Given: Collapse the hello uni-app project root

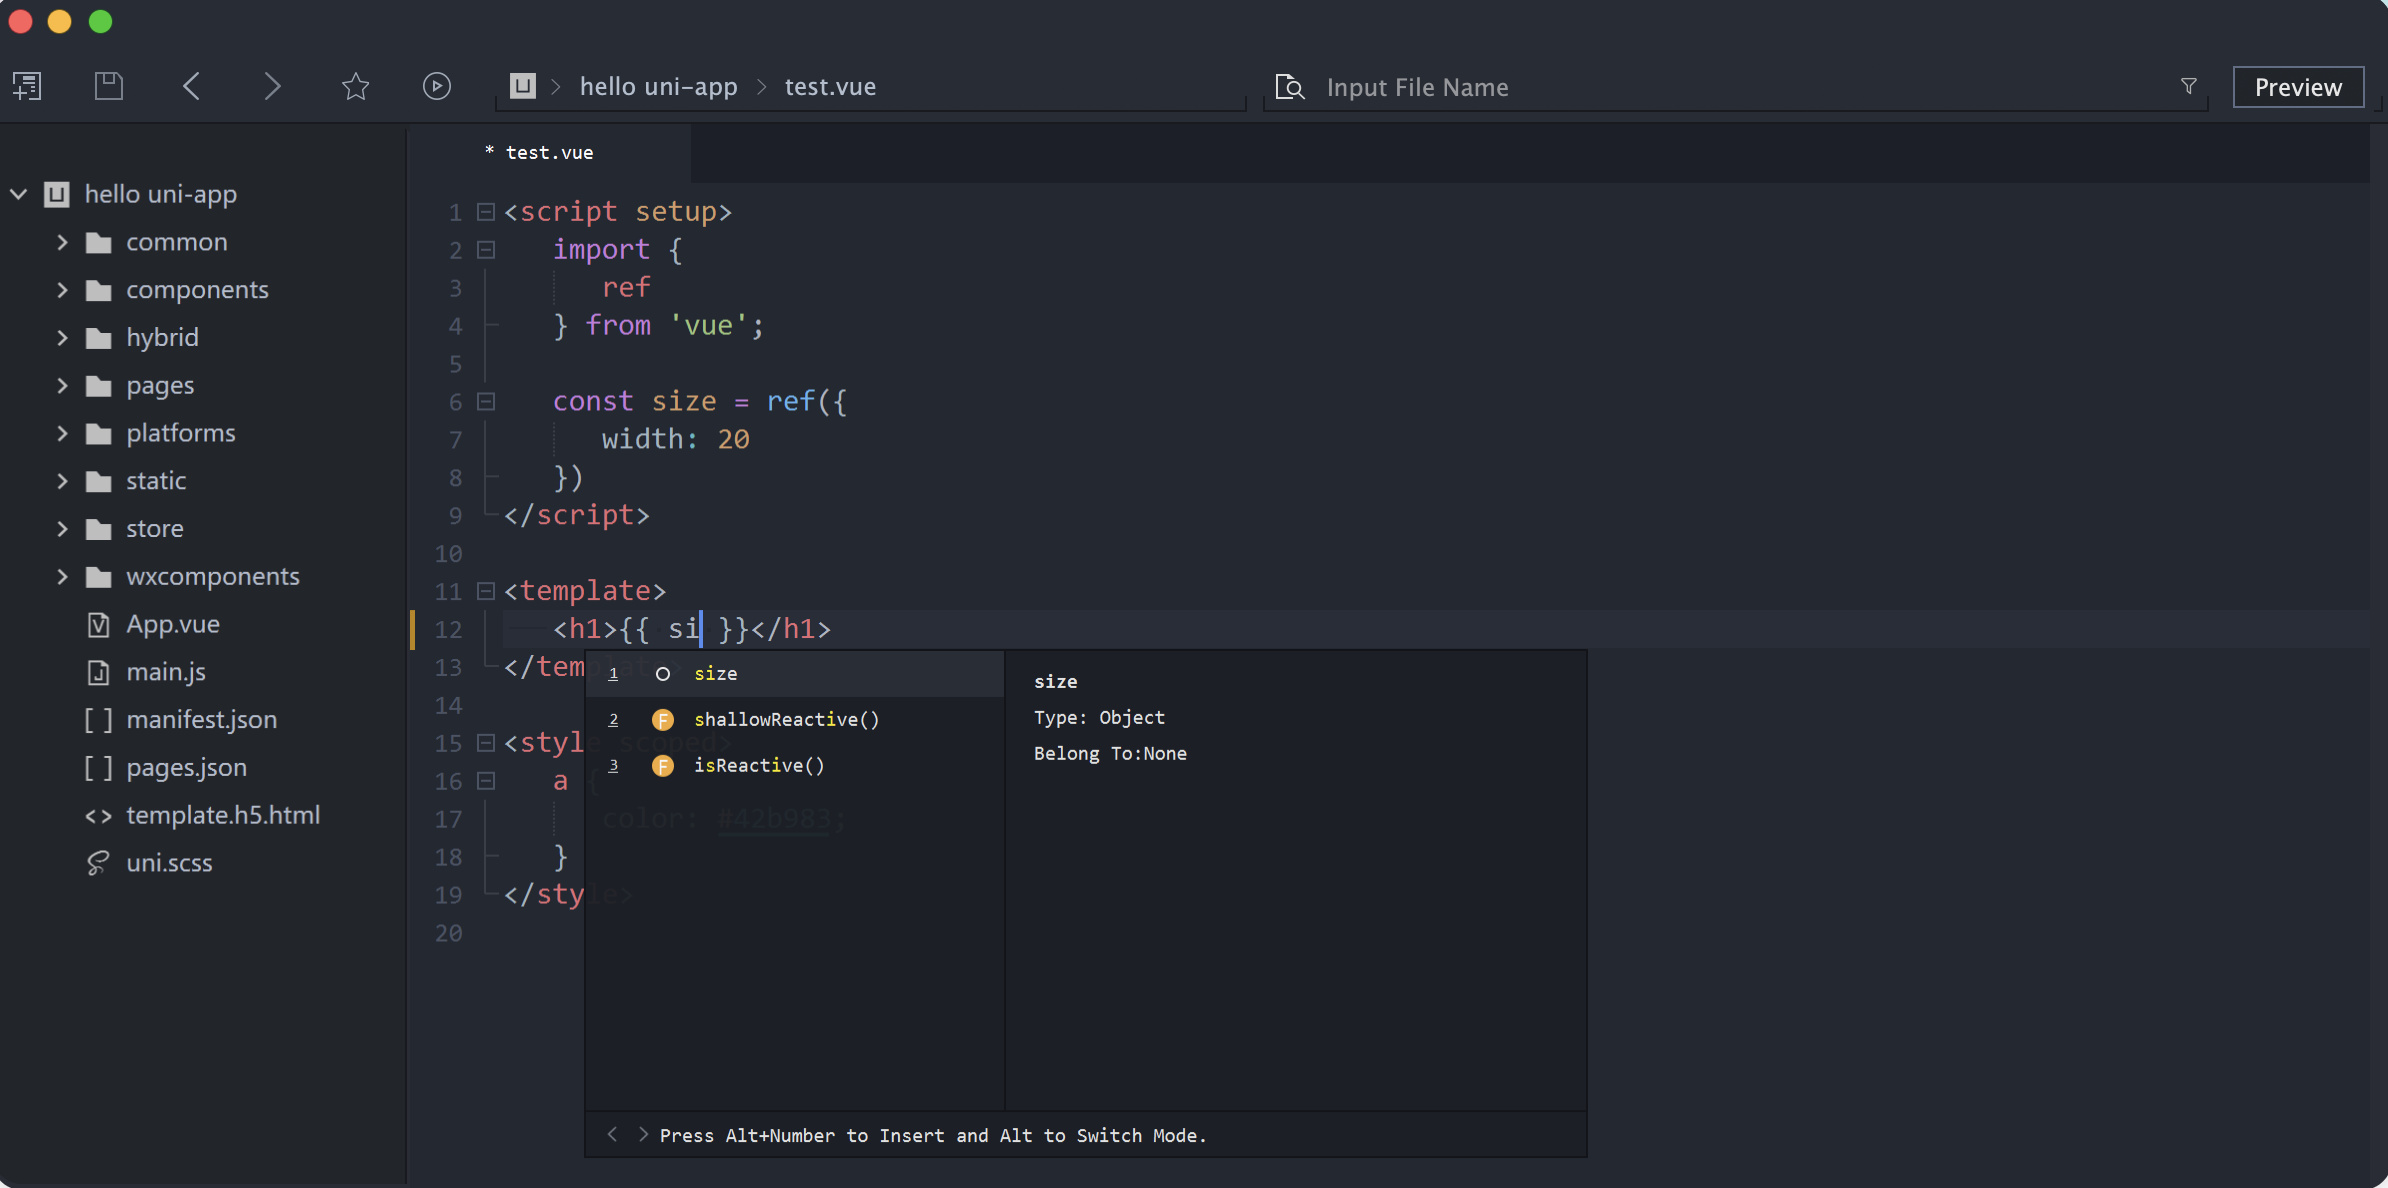Looking at the screenshot, I should (x=19, y=194).
